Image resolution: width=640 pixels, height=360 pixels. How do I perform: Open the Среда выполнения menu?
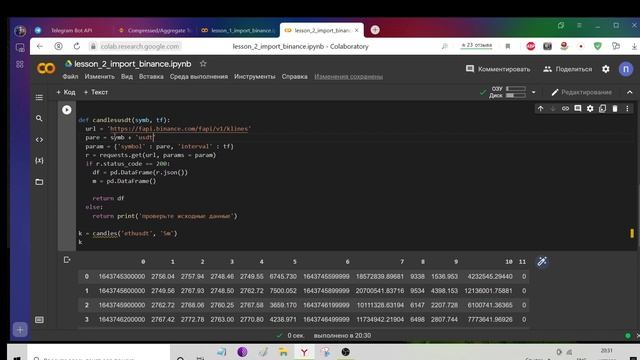tap(199, 76)
